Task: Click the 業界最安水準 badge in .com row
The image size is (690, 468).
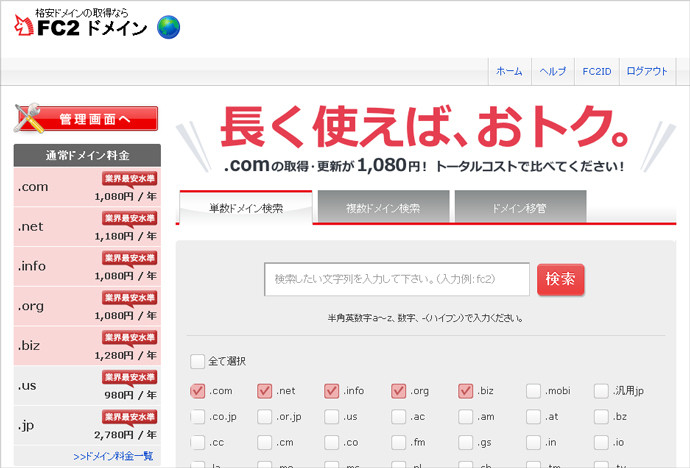Action: [130, 179]
